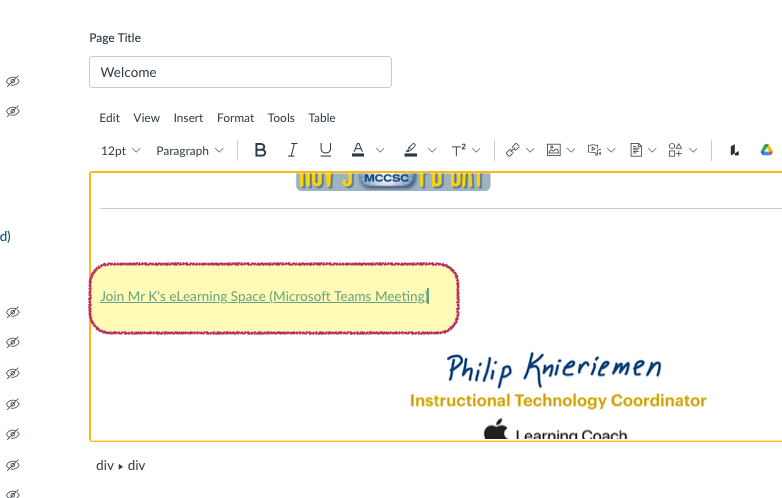Screen dimensions: 782x498
Task: Toggle the eye icon left of the Teams link
Action: click(12, 312)
